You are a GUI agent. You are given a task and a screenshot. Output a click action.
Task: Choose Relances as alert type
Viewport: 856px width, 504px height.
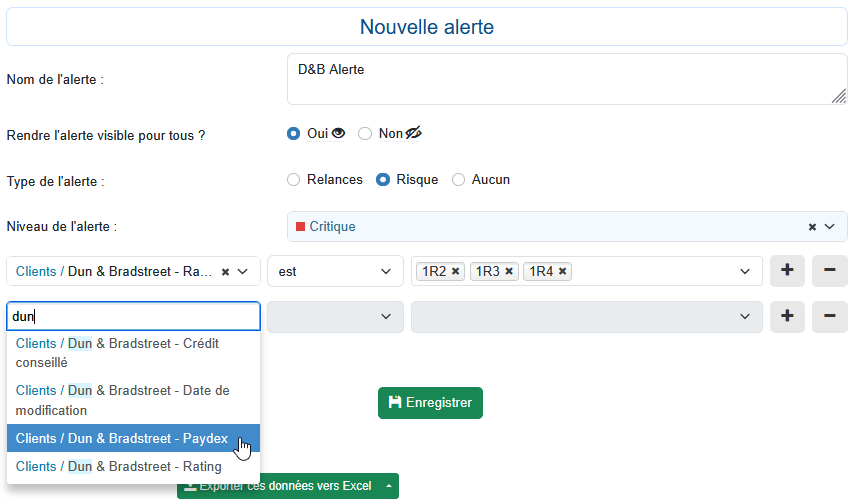[293, 180]
